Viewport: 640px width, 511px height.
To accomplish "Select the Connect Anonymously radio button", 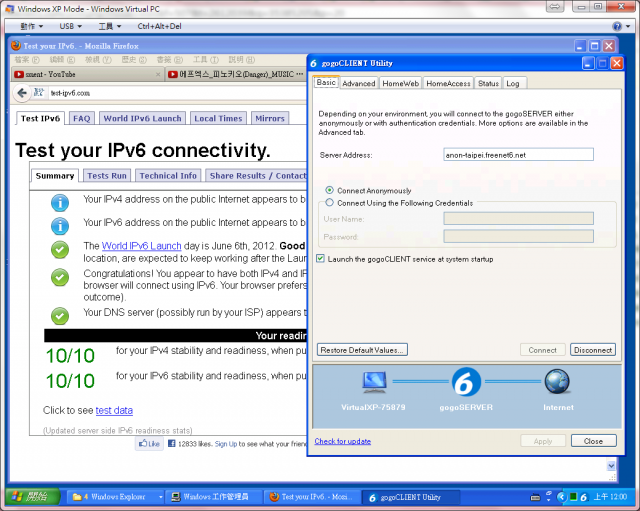I will tap(329, 190).
